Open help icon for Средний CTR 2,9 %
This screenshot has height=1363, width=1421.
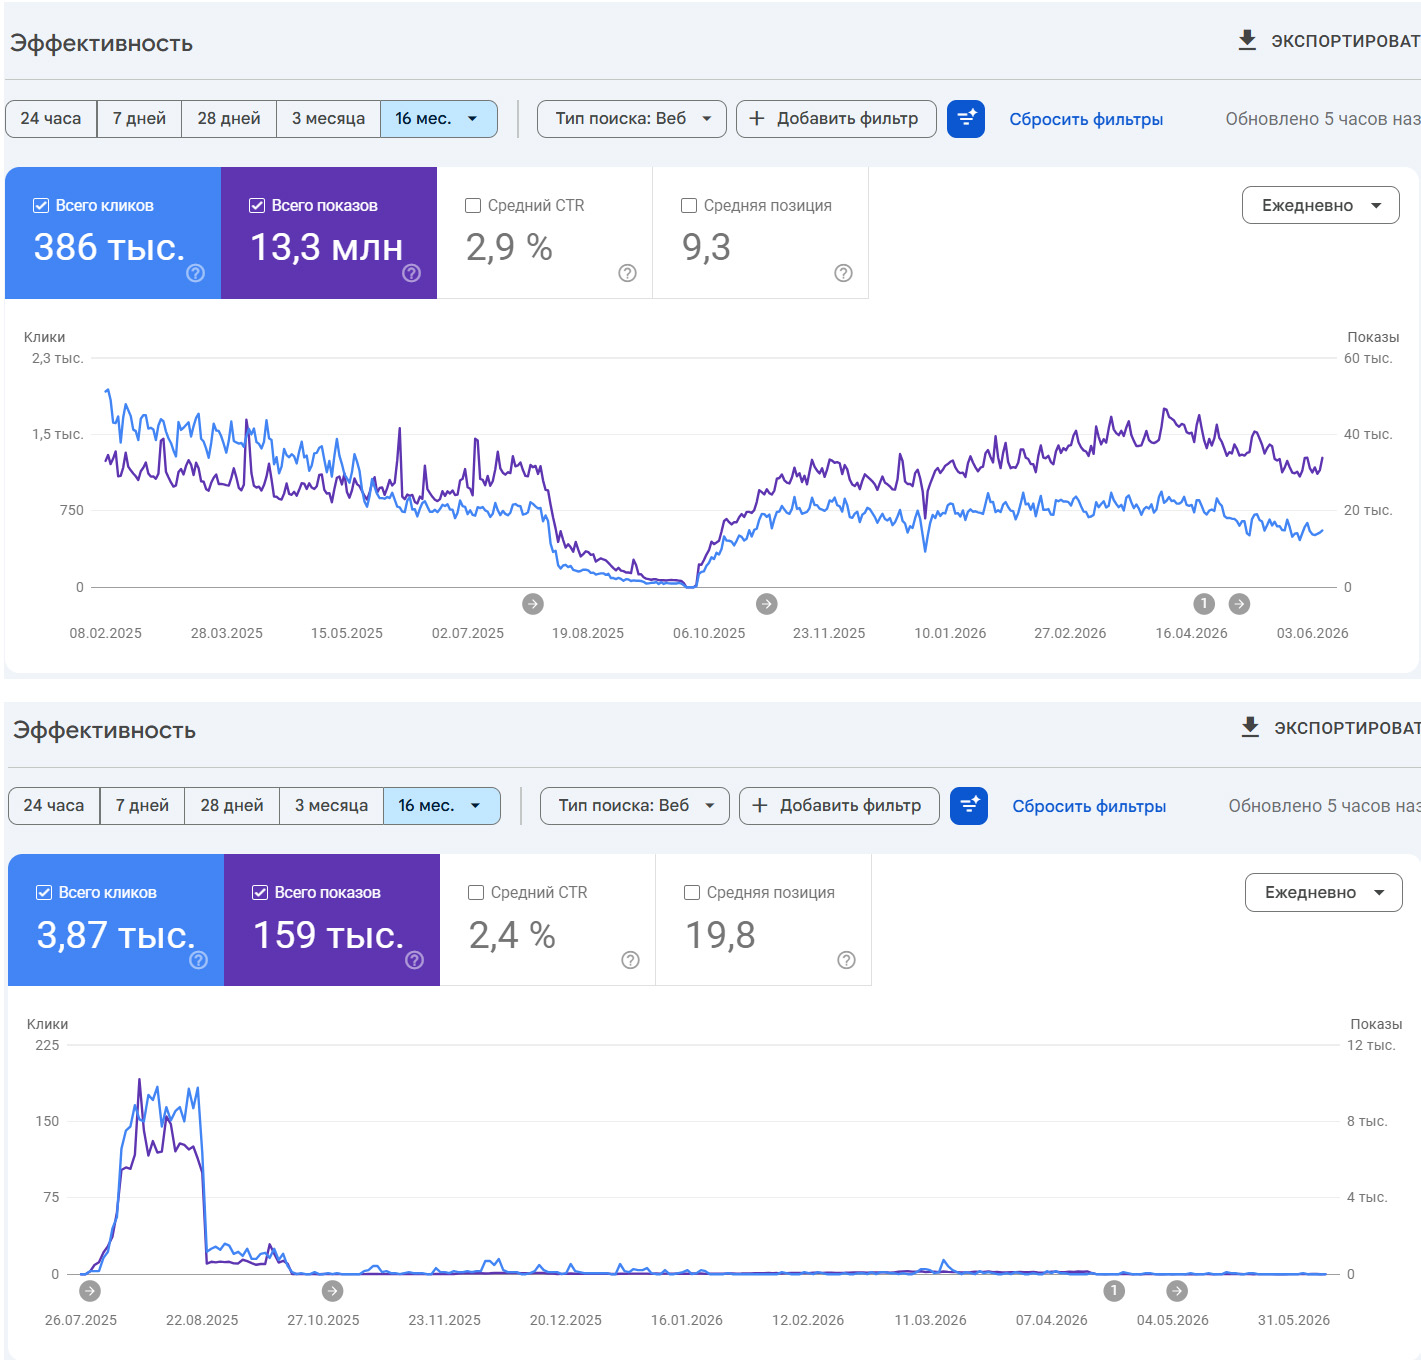click(627, 273)
